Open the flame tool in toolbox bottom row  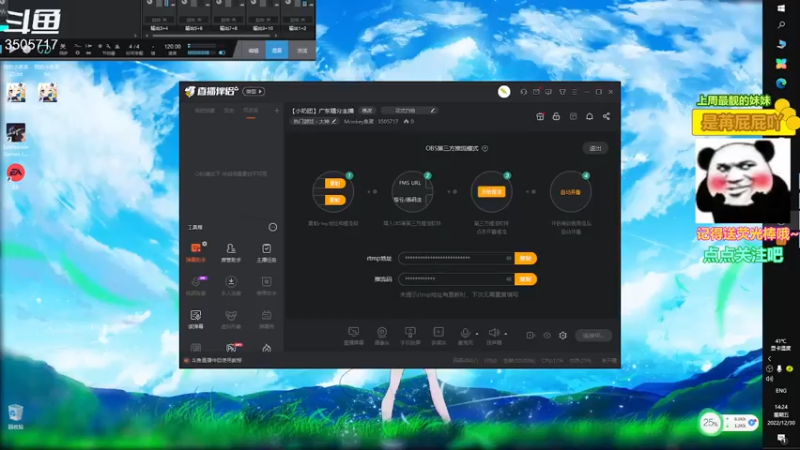266,348
